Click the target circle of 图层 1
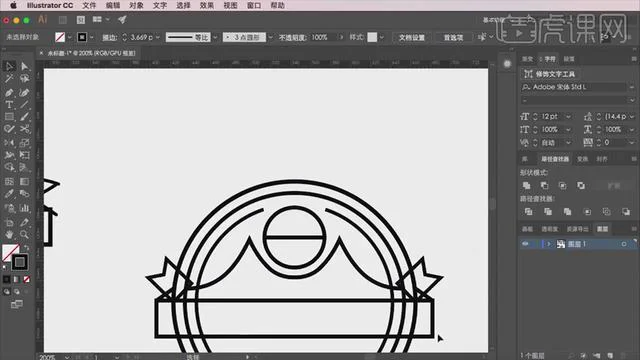640x360 pixels. (x=624, y=244)
